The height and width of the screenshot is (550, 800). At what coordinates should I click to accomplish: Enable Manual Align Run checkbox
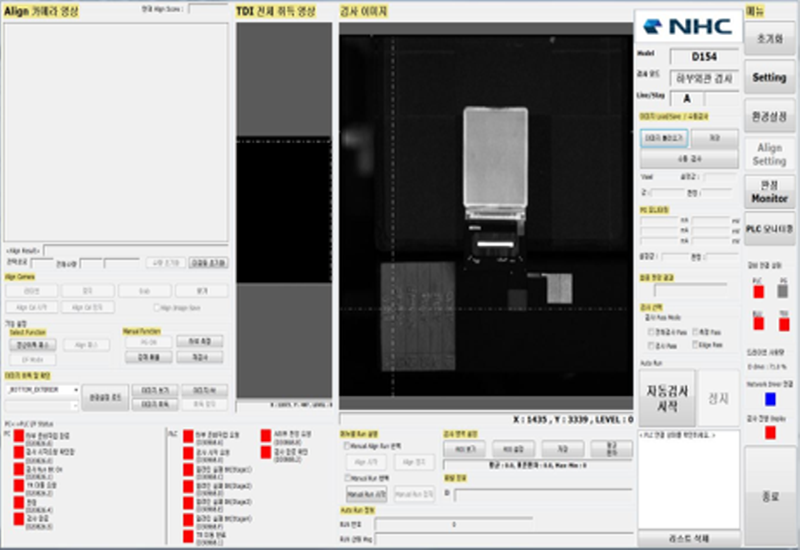pos(347,445)
